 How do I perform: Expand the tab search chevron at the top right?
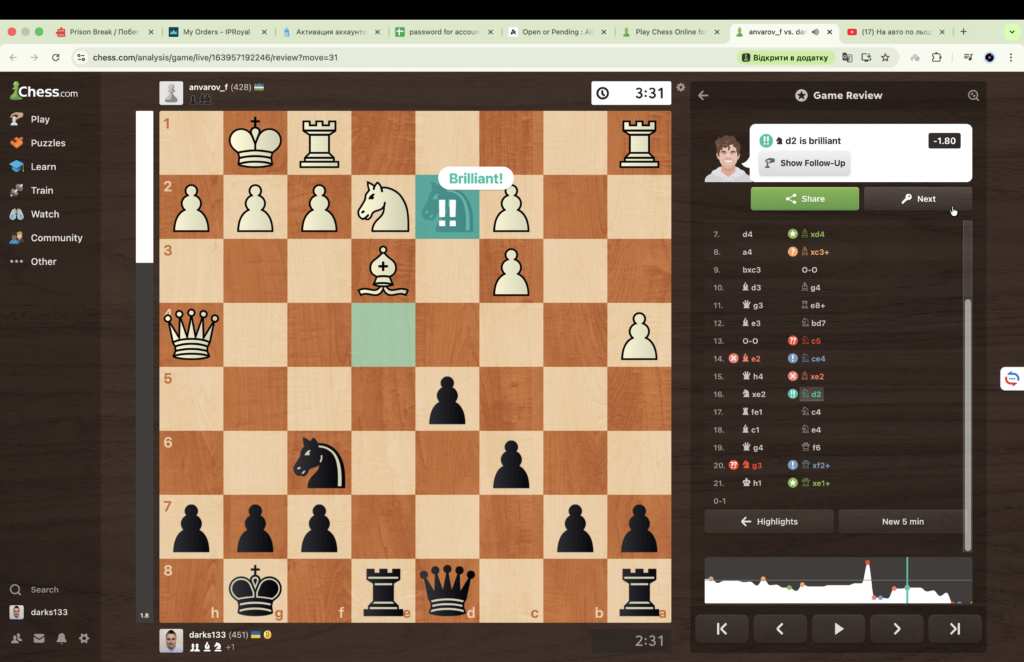coord(1012,31)
